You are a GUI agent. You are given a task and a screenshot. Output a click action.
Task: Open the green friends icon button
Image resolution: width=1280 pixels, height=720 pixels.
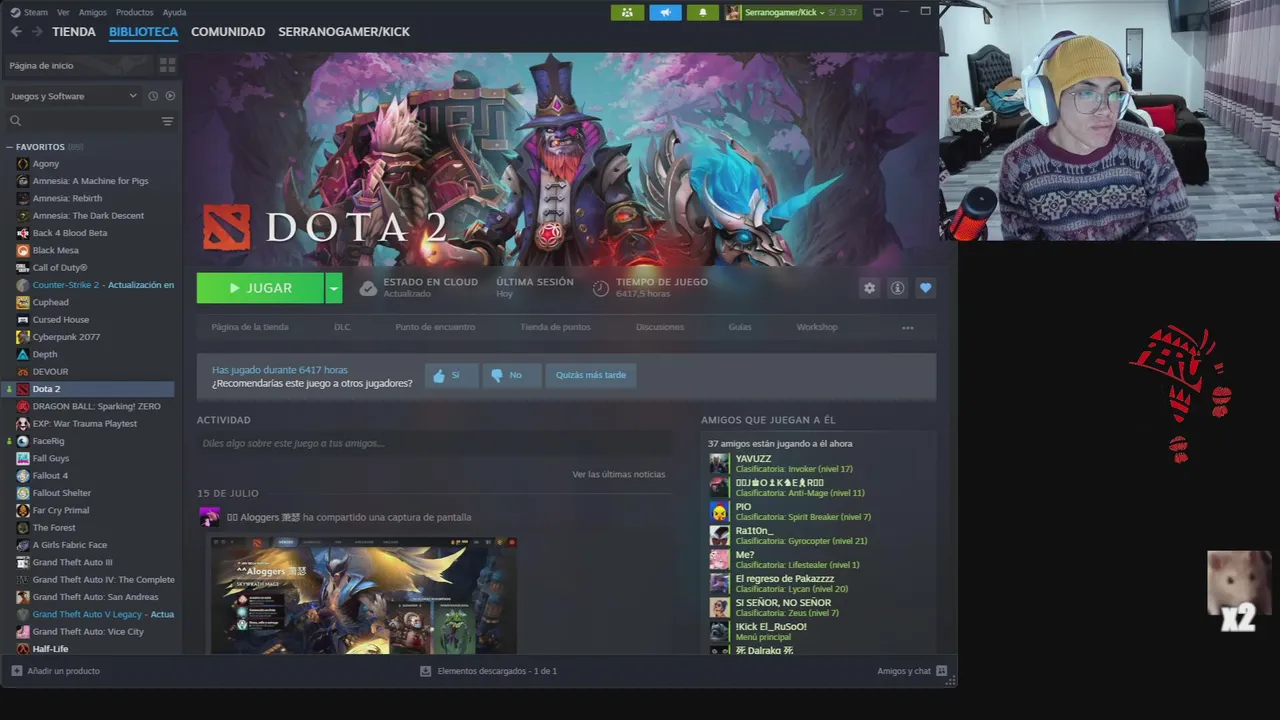pyautogui.click(x=627, y=12)
